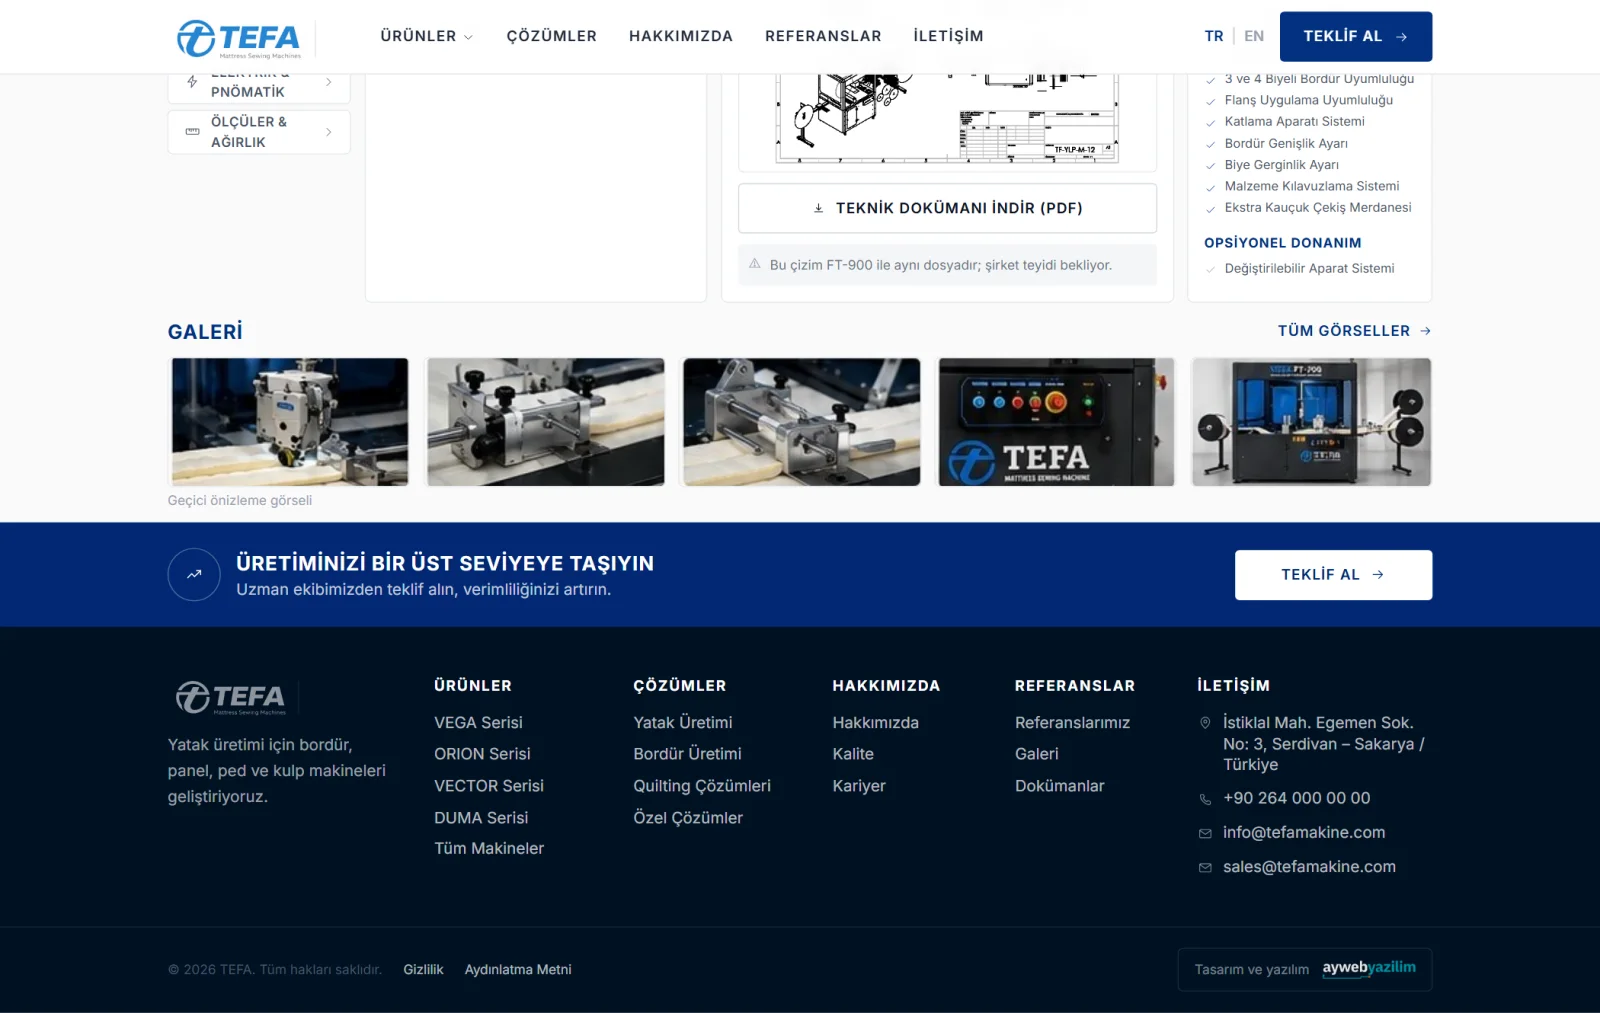Open VEGA Serisi footer link
The width and height of the screenshot is (1600, 1013).
coord(478,722)
